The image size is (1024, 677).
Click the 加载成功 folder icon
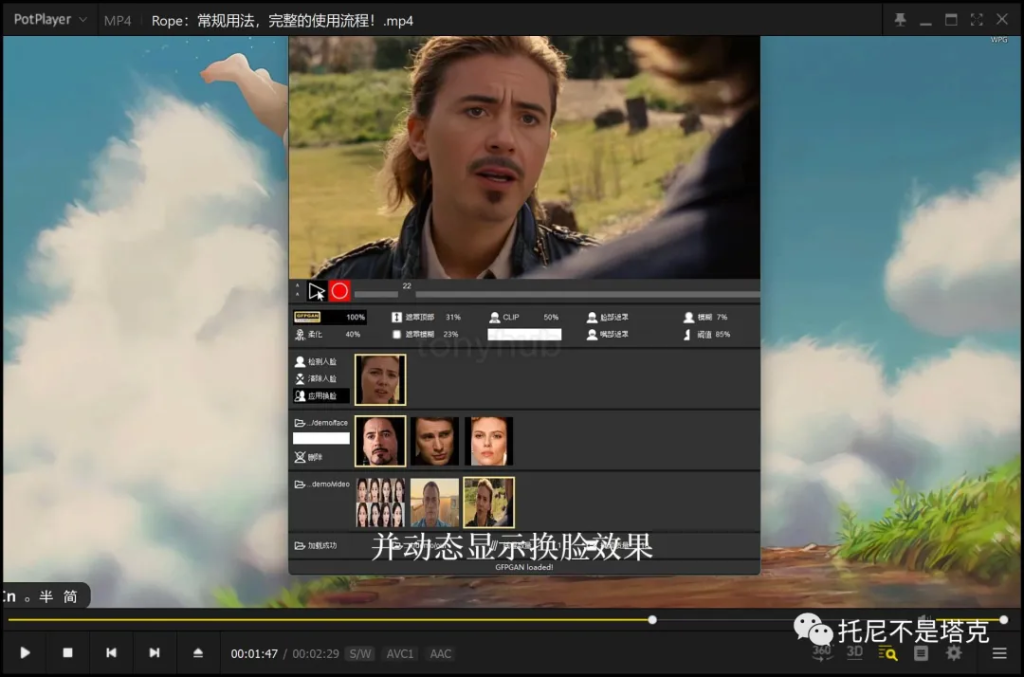300,545
